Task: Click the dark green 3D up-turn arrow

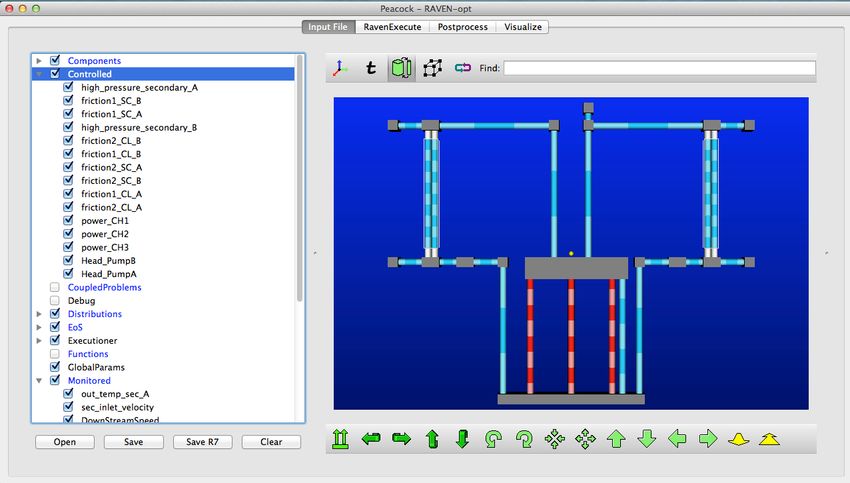Action: coord(432,439)
